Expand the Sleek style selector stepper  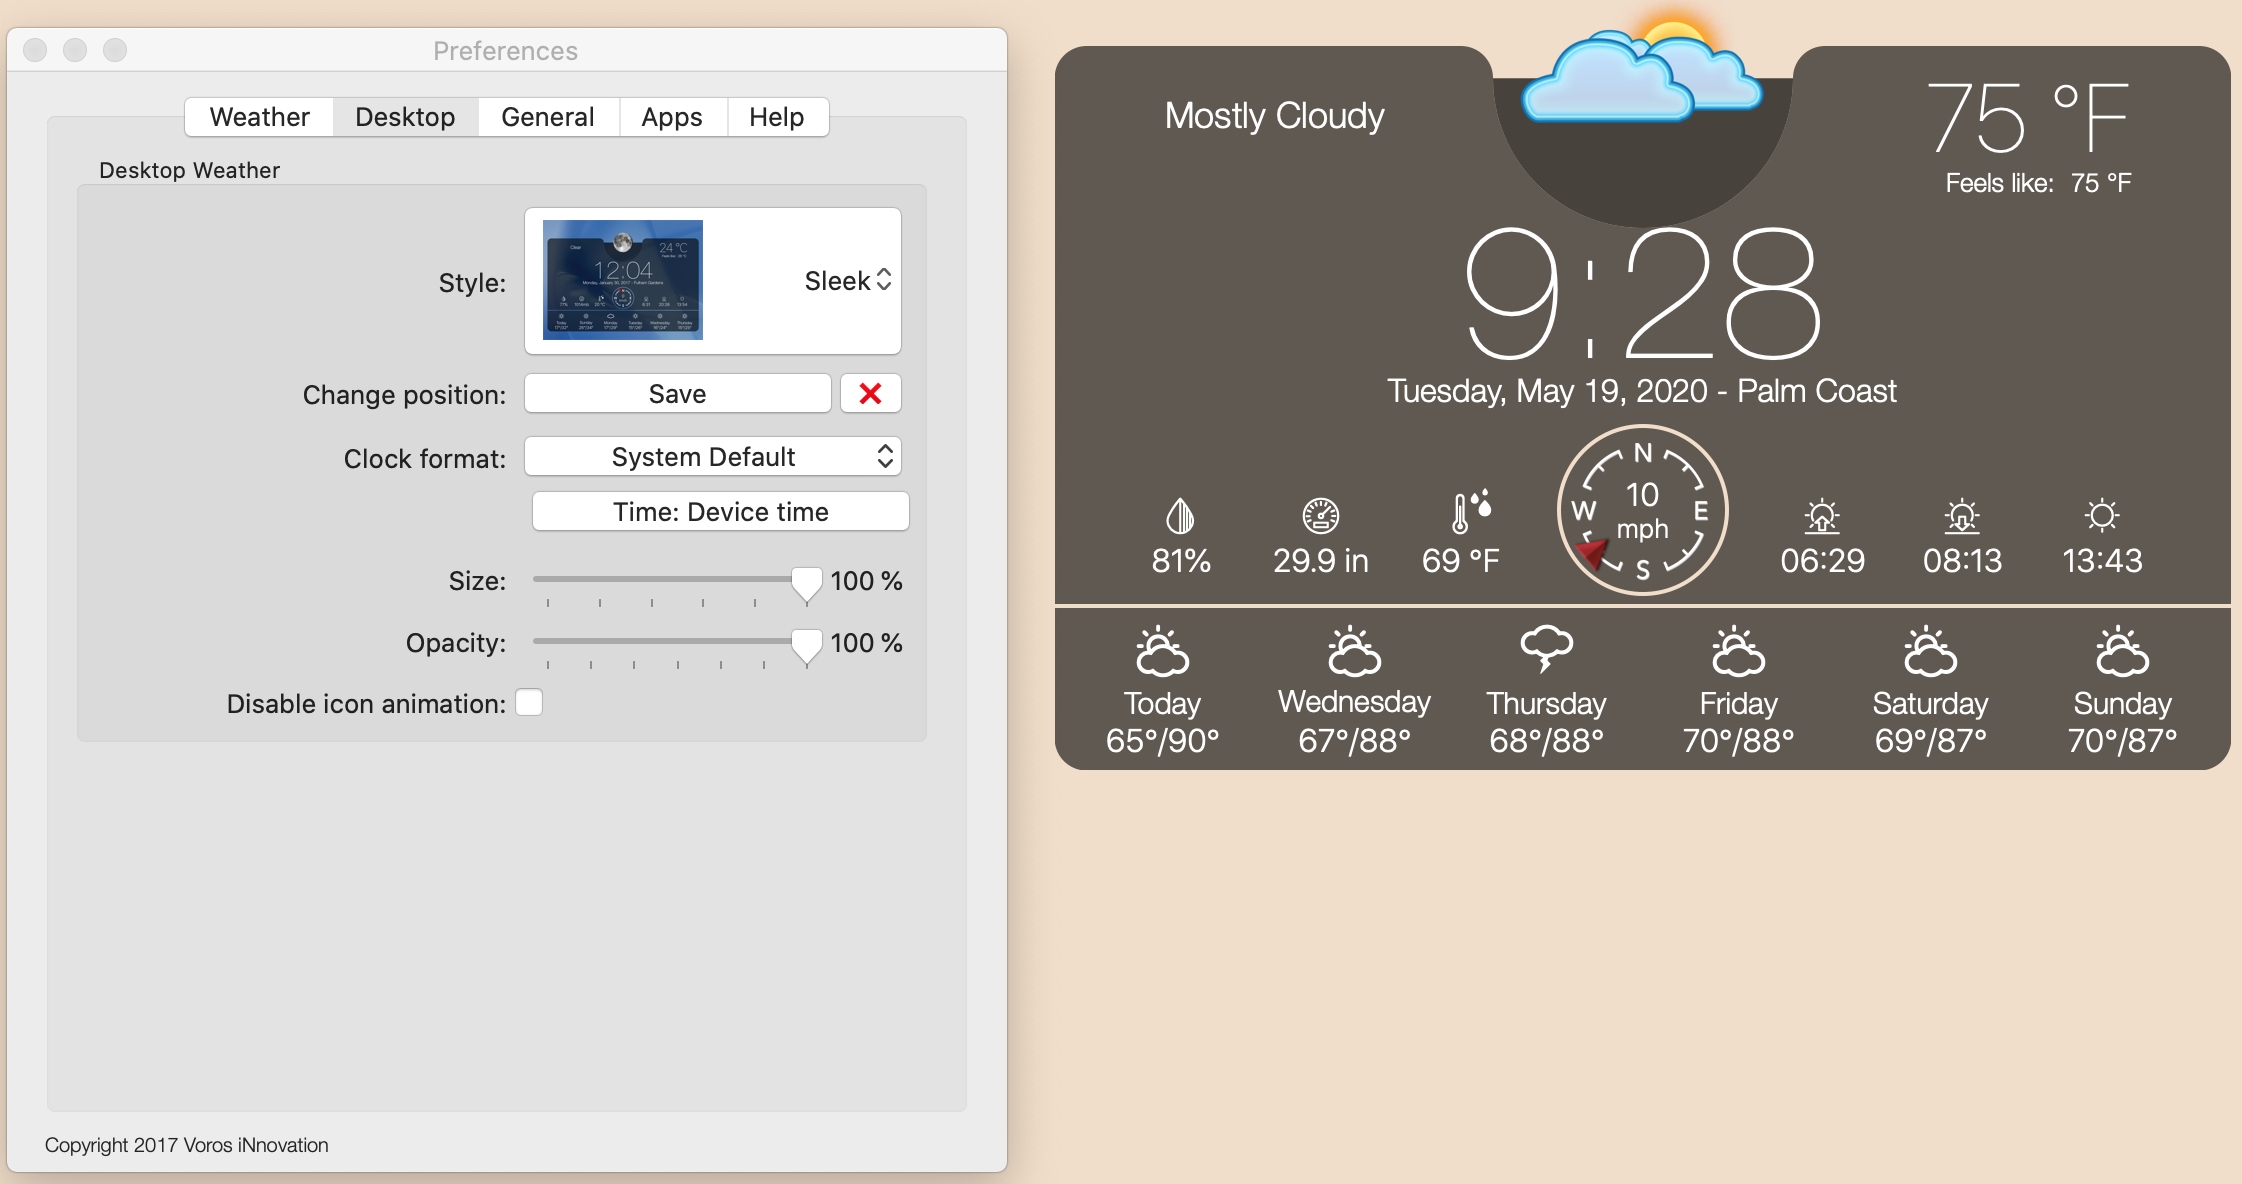click(887, 282)
